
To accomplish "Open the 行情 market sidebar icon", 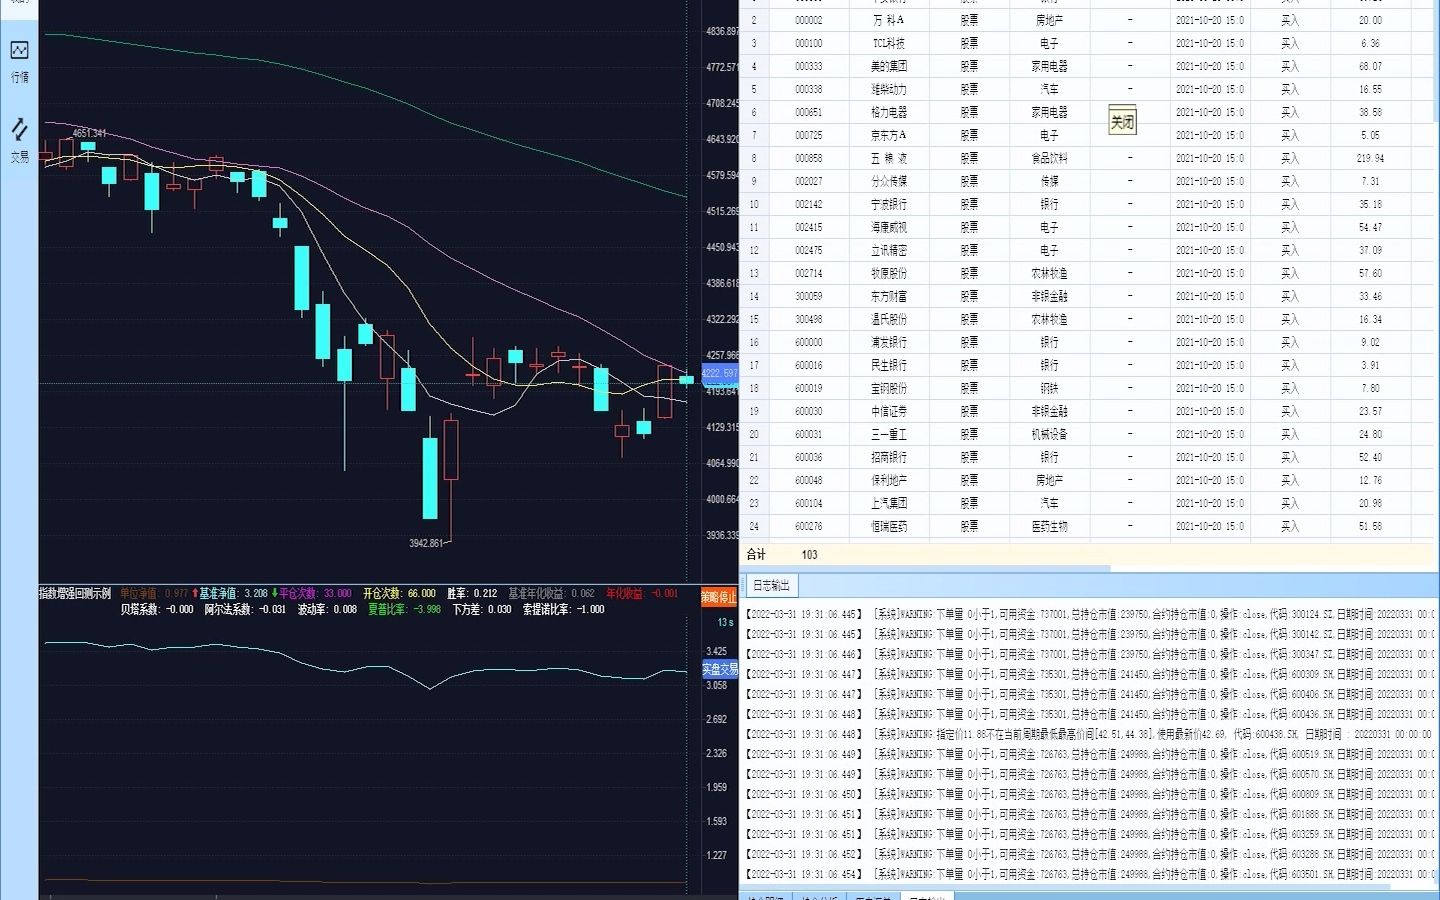I will click(x=19, y=61).
